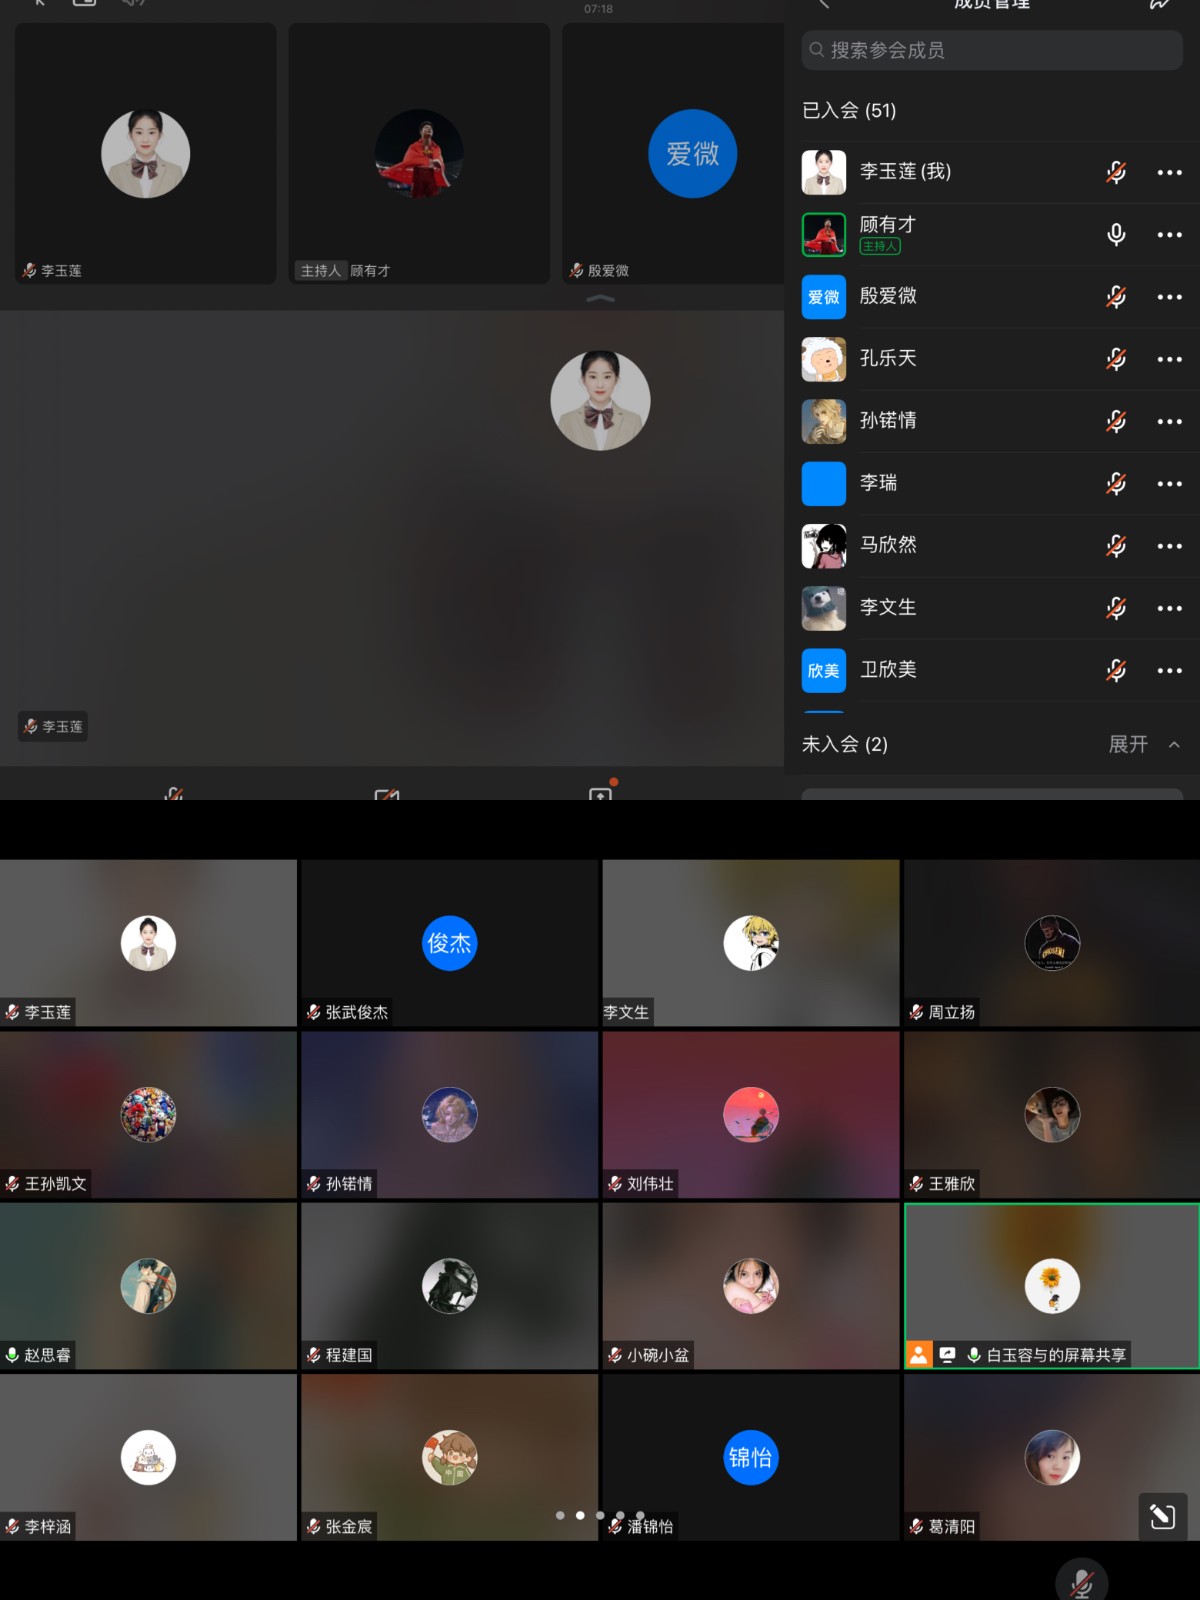
Task: Open the more menu for 卫欣美
Action: (x=1169, y=671)
